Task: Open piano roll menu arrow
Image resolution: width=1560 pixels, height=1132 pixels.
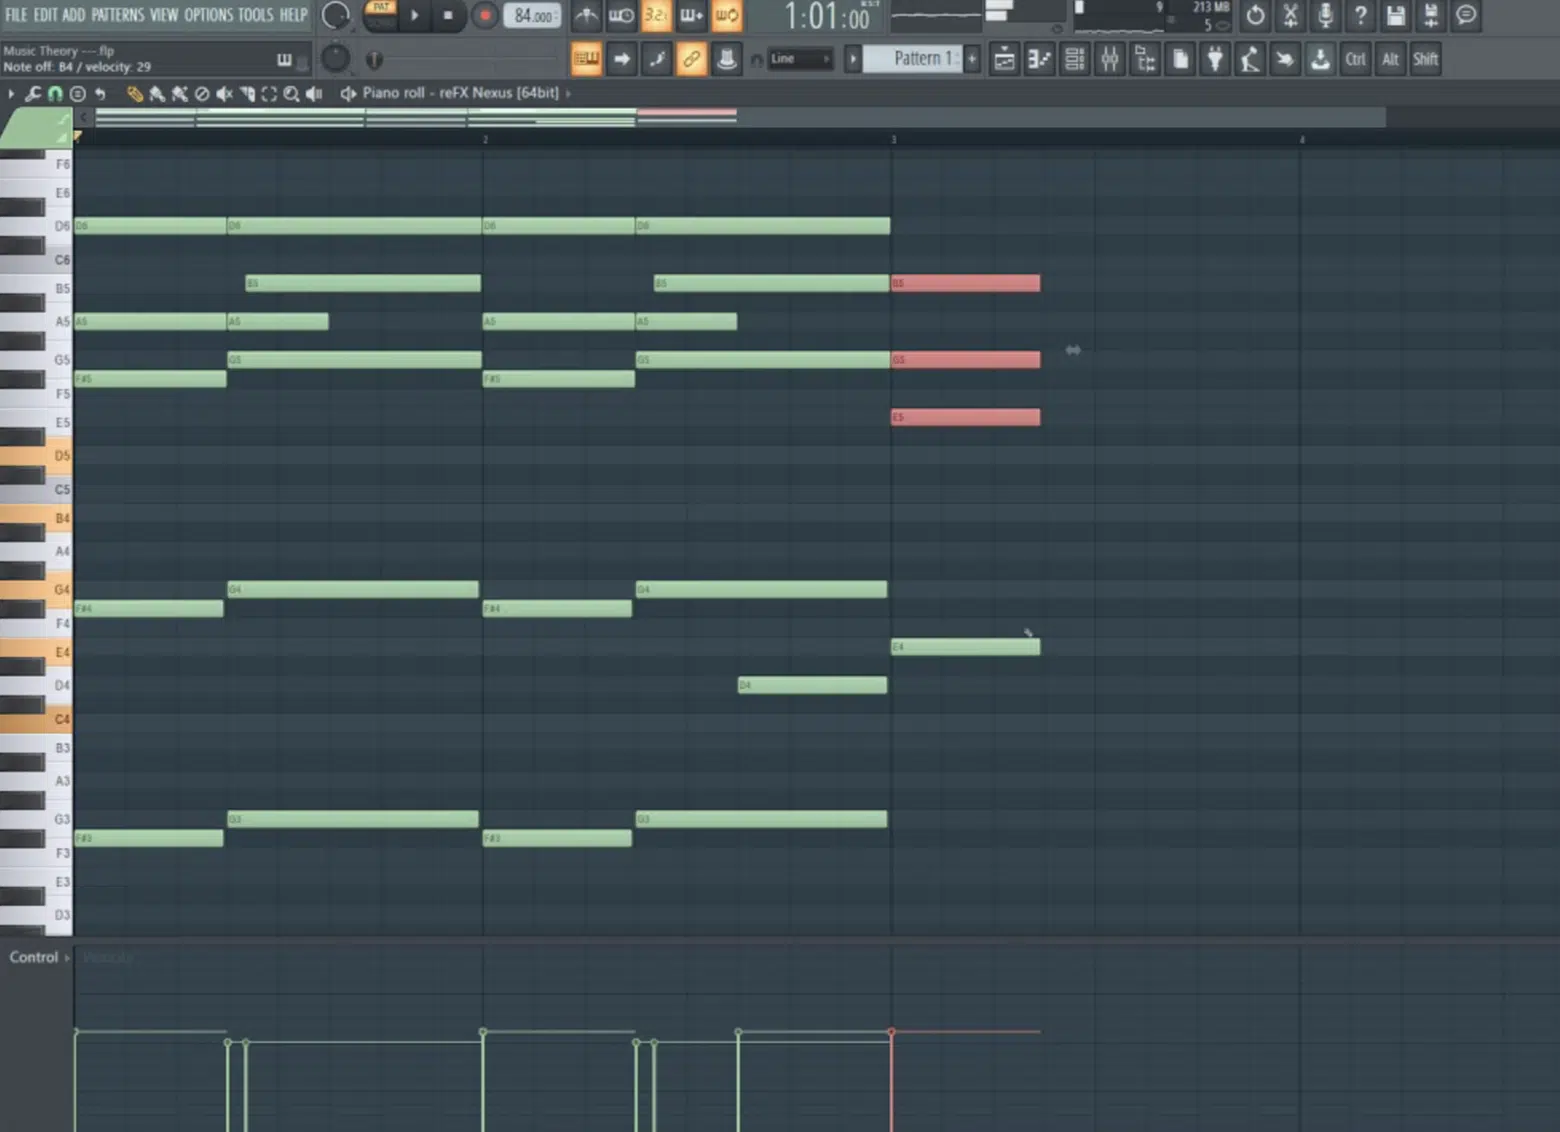Action: [x=11, y=93]
